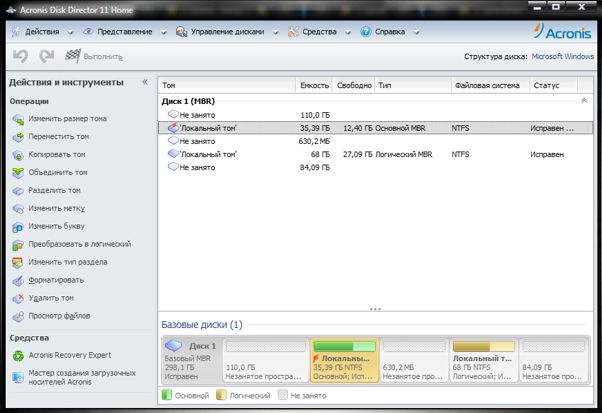Sort by the Емкость column header

click(x=314, y=85)
